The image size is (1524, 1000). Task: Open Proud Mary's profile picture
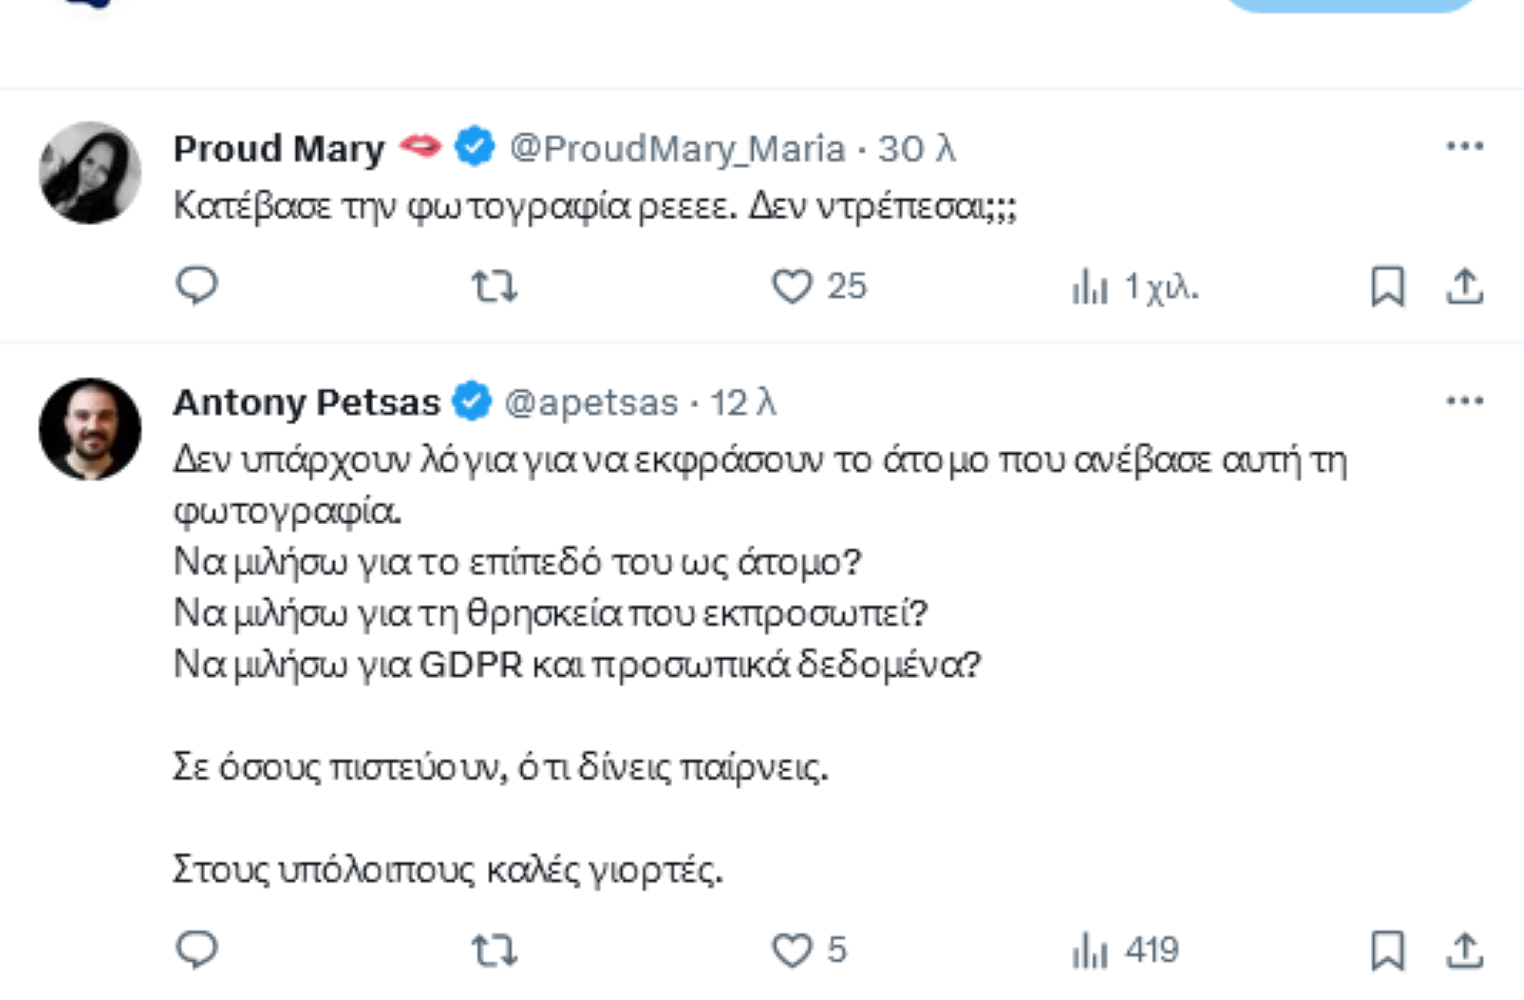point(90,173)
